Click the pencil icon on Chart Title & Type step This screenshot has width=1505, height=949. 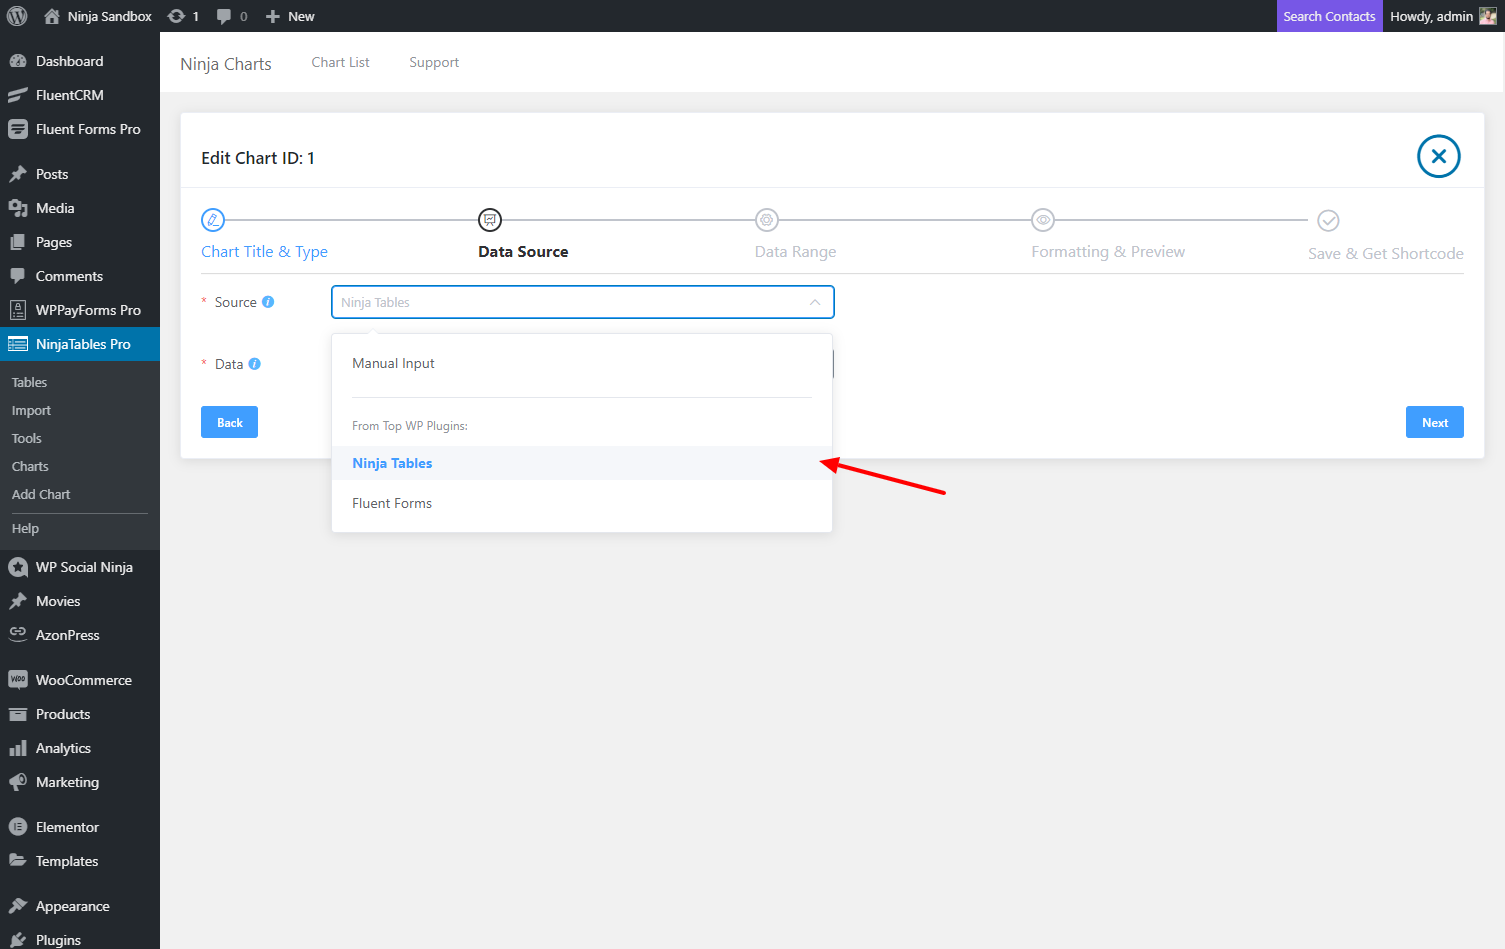pyautogui.click(x=212, y=220)
